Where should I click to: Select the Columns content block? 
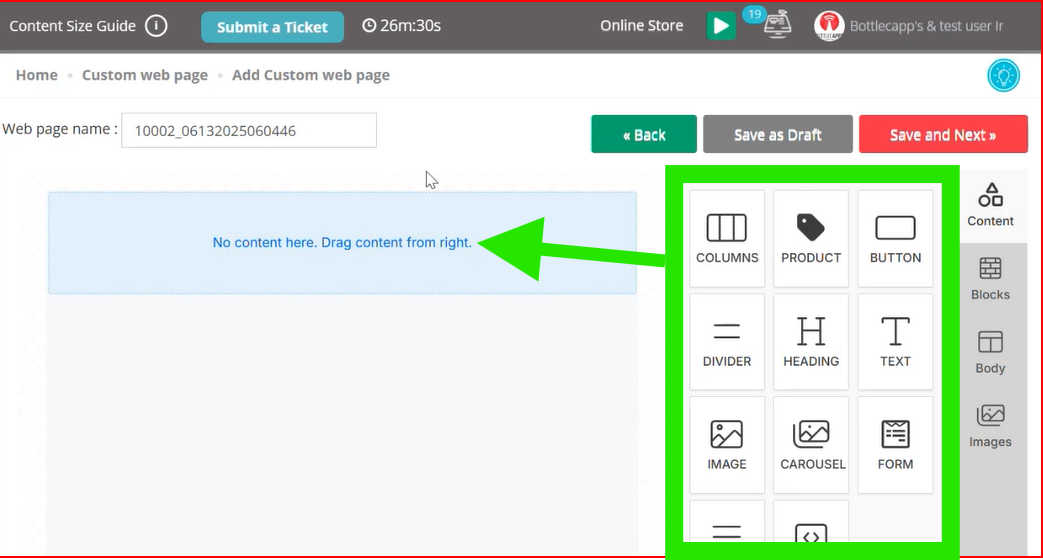pos(727,239)
